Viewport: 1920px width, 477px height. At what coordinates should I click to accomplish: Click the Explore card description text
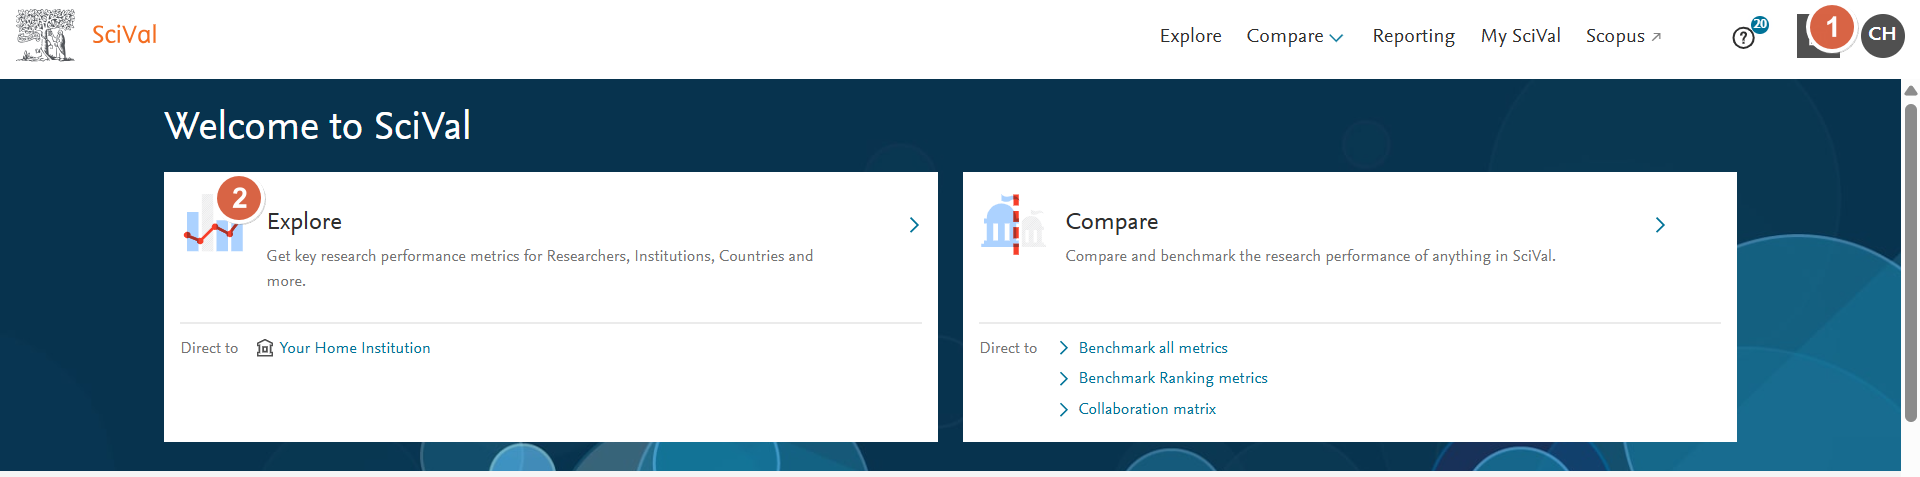click(x=540, y=268)
